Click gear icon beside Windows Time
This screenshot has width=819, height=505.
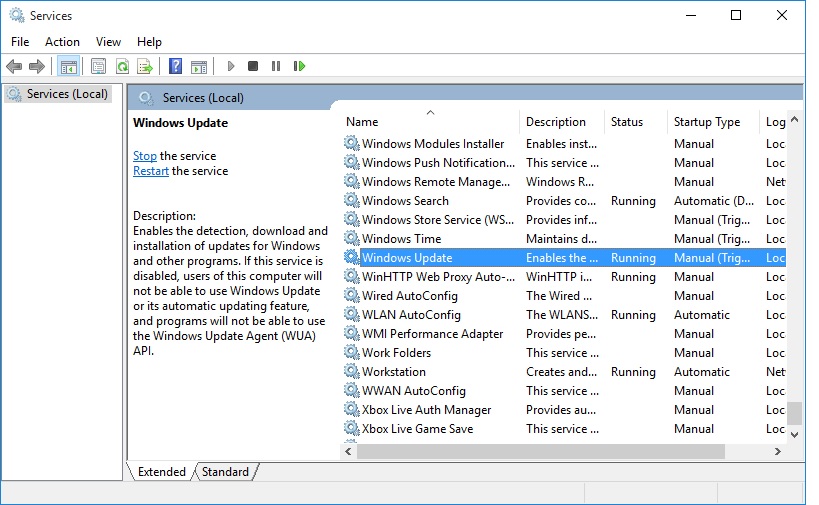pos(352,238)
